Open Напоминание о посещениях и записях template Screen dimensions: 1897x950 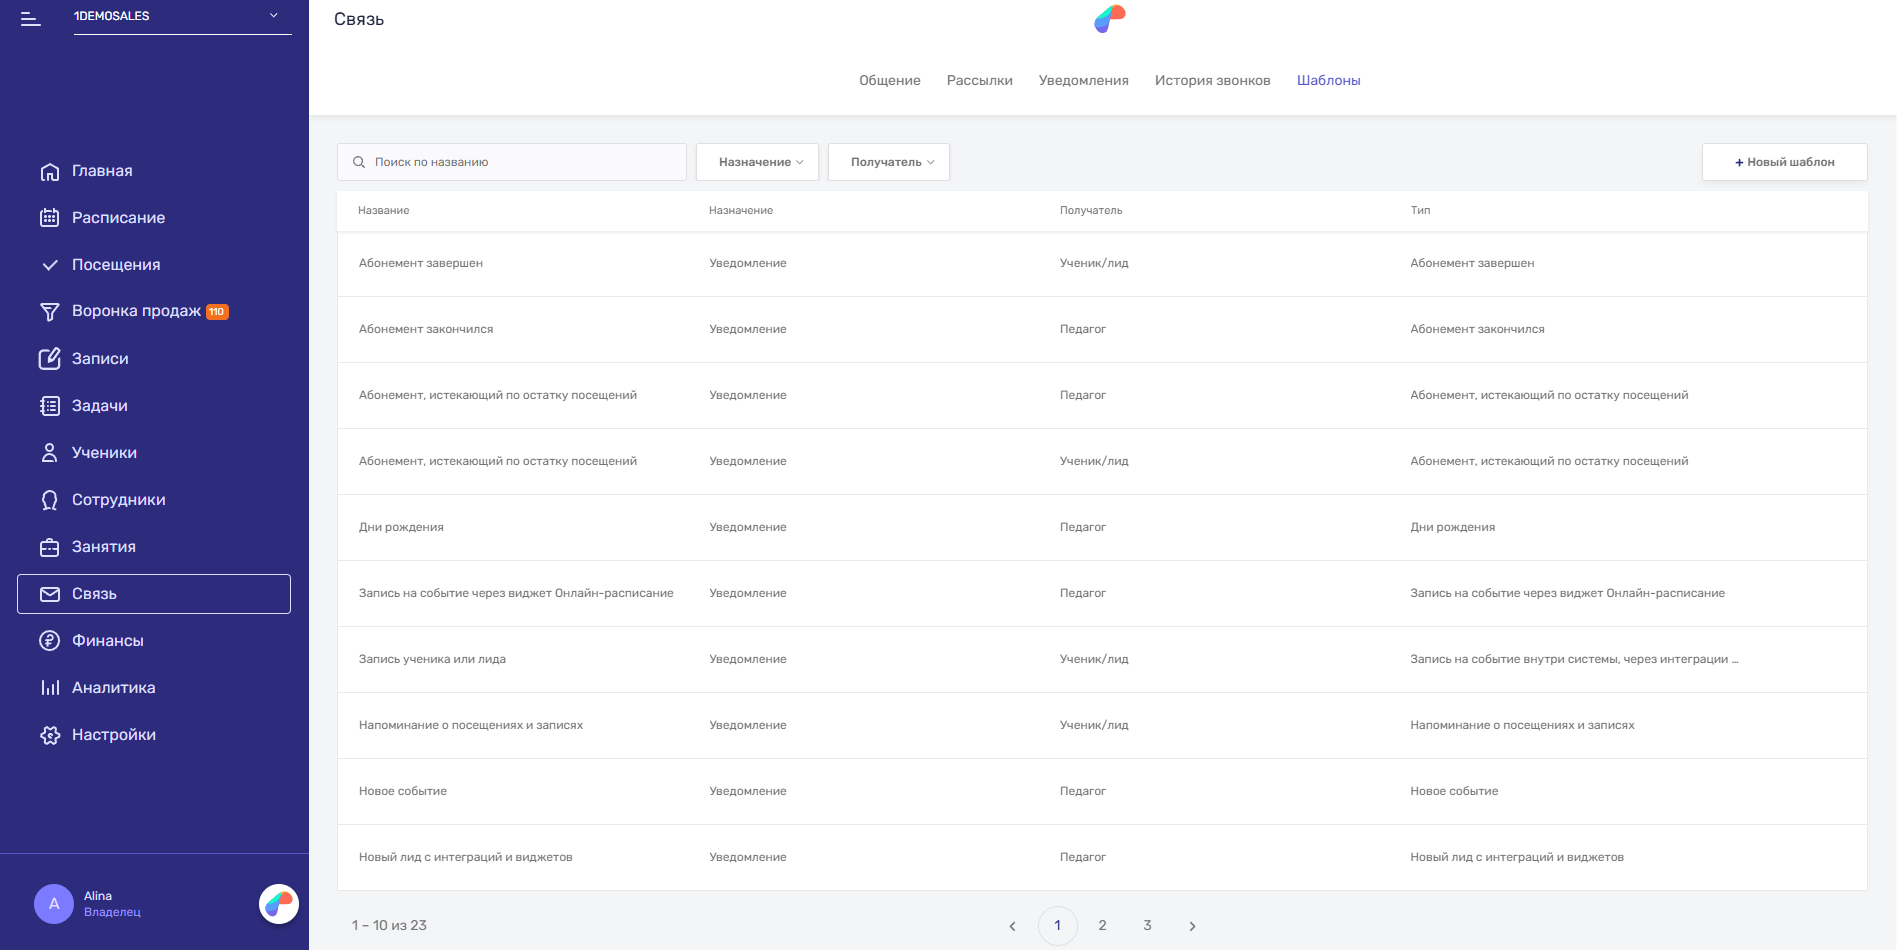pos(1102,725)
